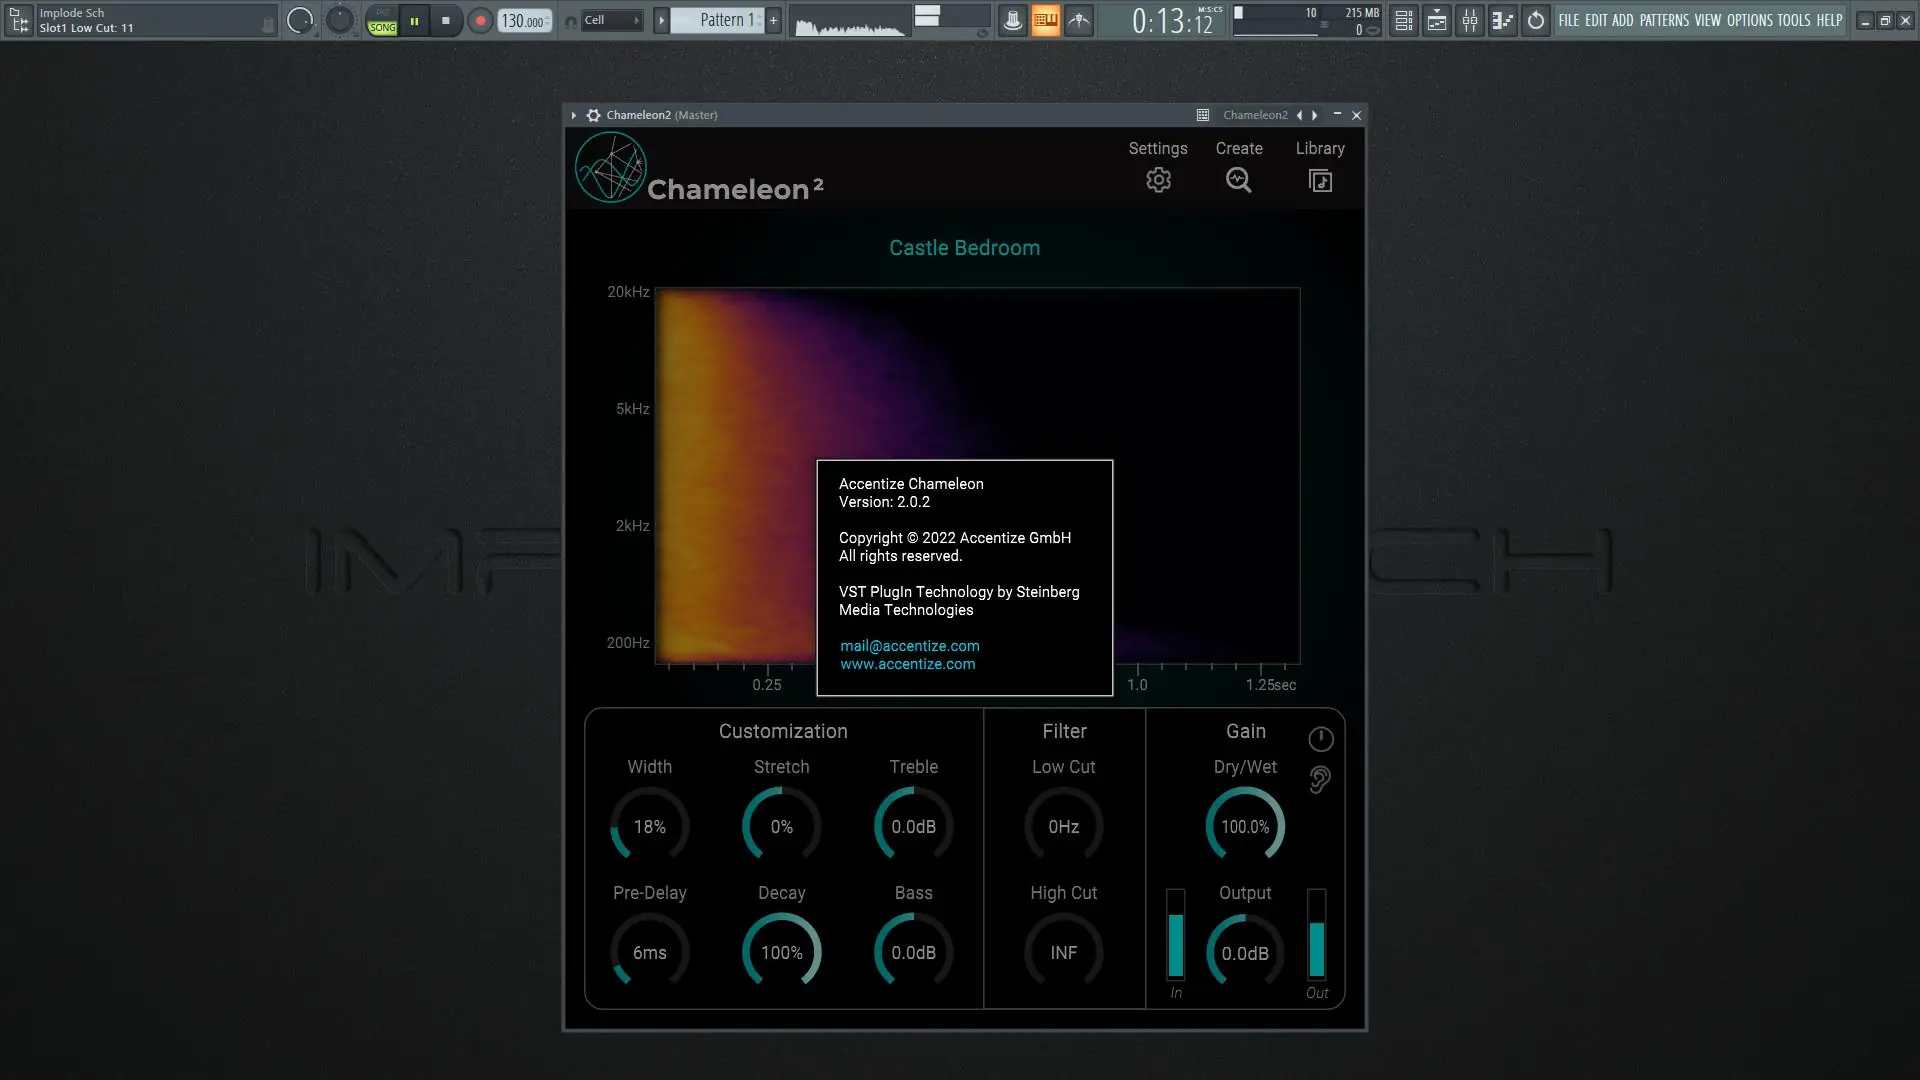Viewport: 1920px width, 1080px height.
Task: Click the tempo 130.000 field
Action: [524, 21]
